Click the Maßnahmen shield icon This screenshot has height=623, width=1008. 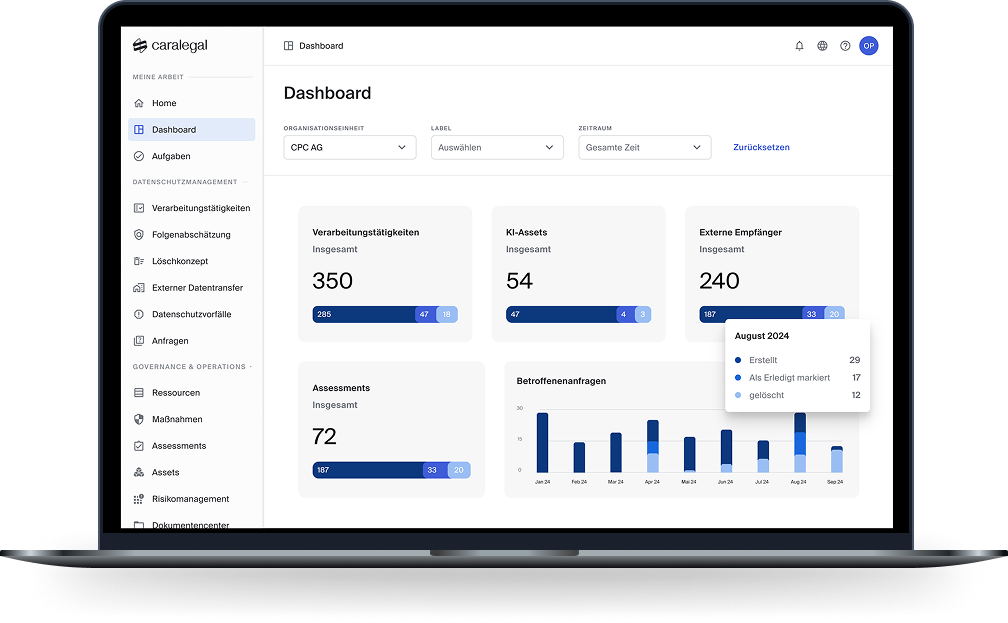139,419
